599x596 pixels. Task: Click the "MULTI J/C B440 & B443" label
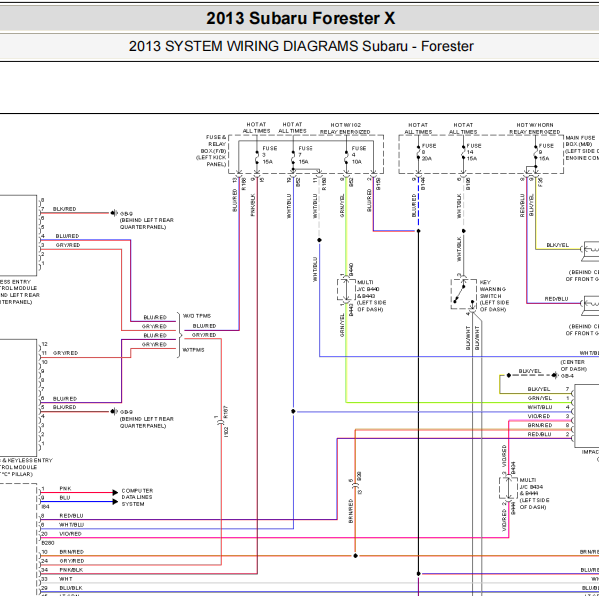coord(368,289)
